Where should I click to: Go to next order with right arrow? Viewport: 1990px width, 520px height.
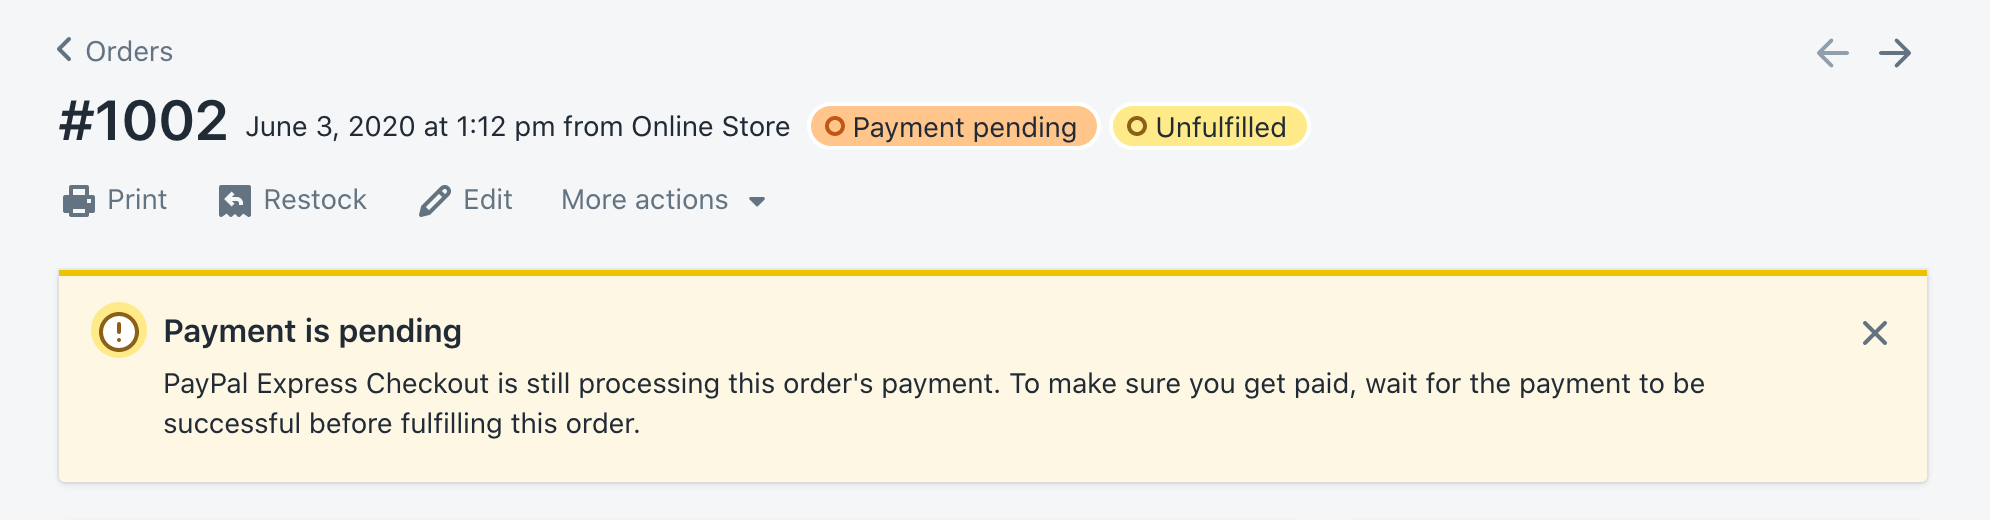coord(1895,53)
